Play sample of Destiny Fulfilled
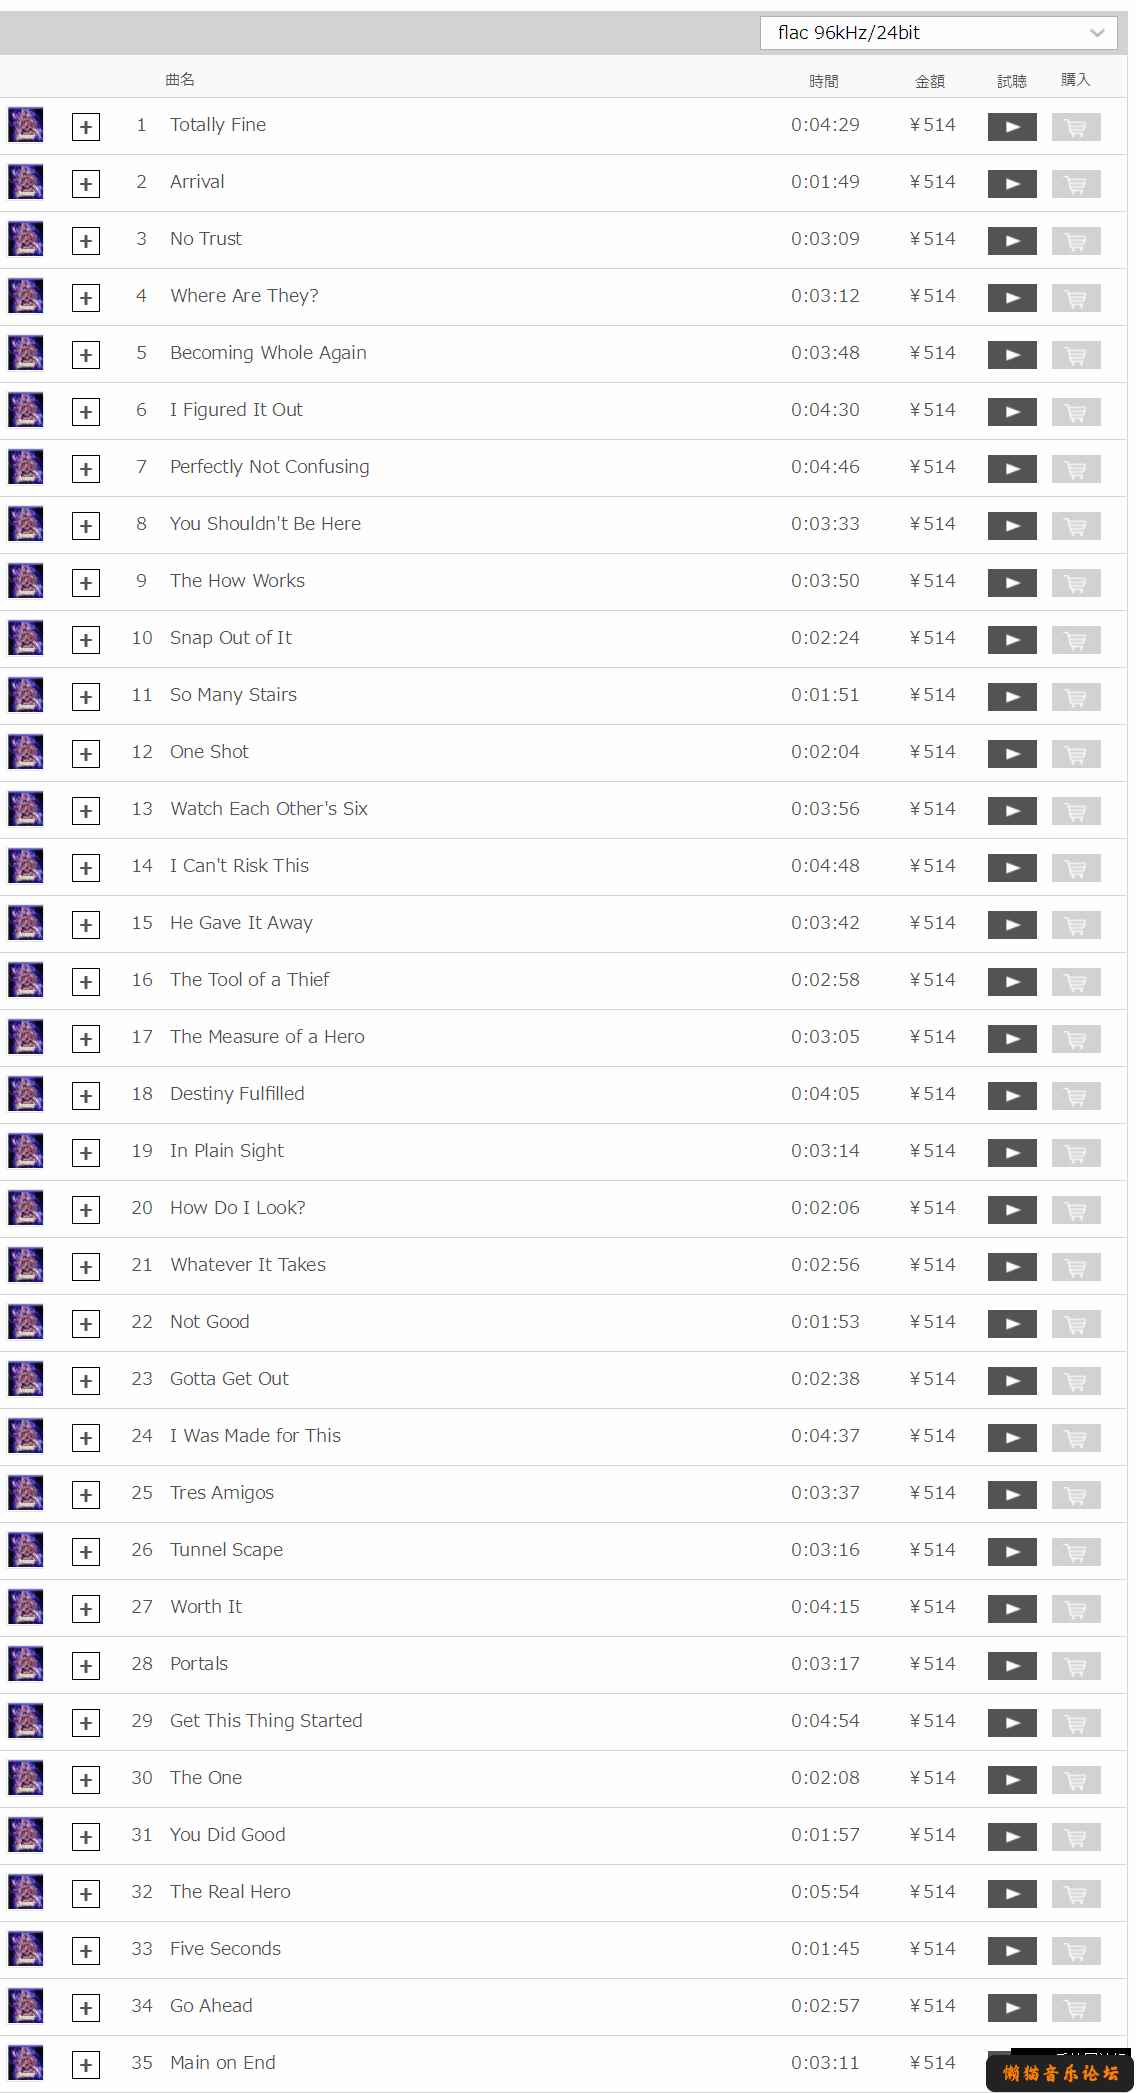 (x=1012, y=1096)
